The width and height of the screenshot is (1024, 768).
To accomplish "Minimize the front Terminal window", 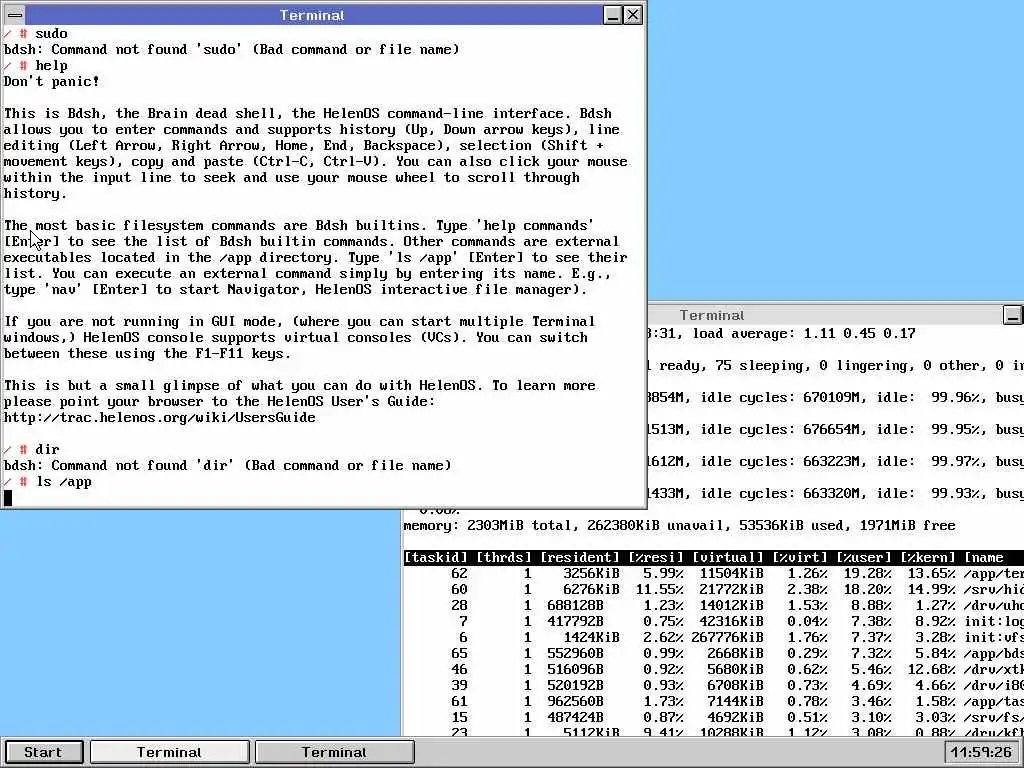I will 613,14.
